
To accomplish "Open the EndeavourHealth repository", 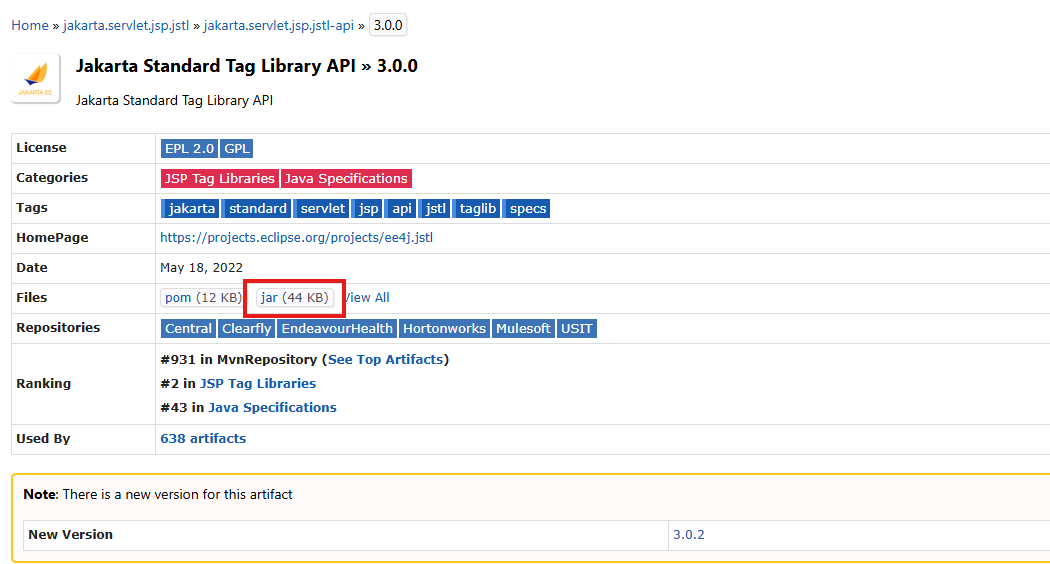I will point(337,329).
